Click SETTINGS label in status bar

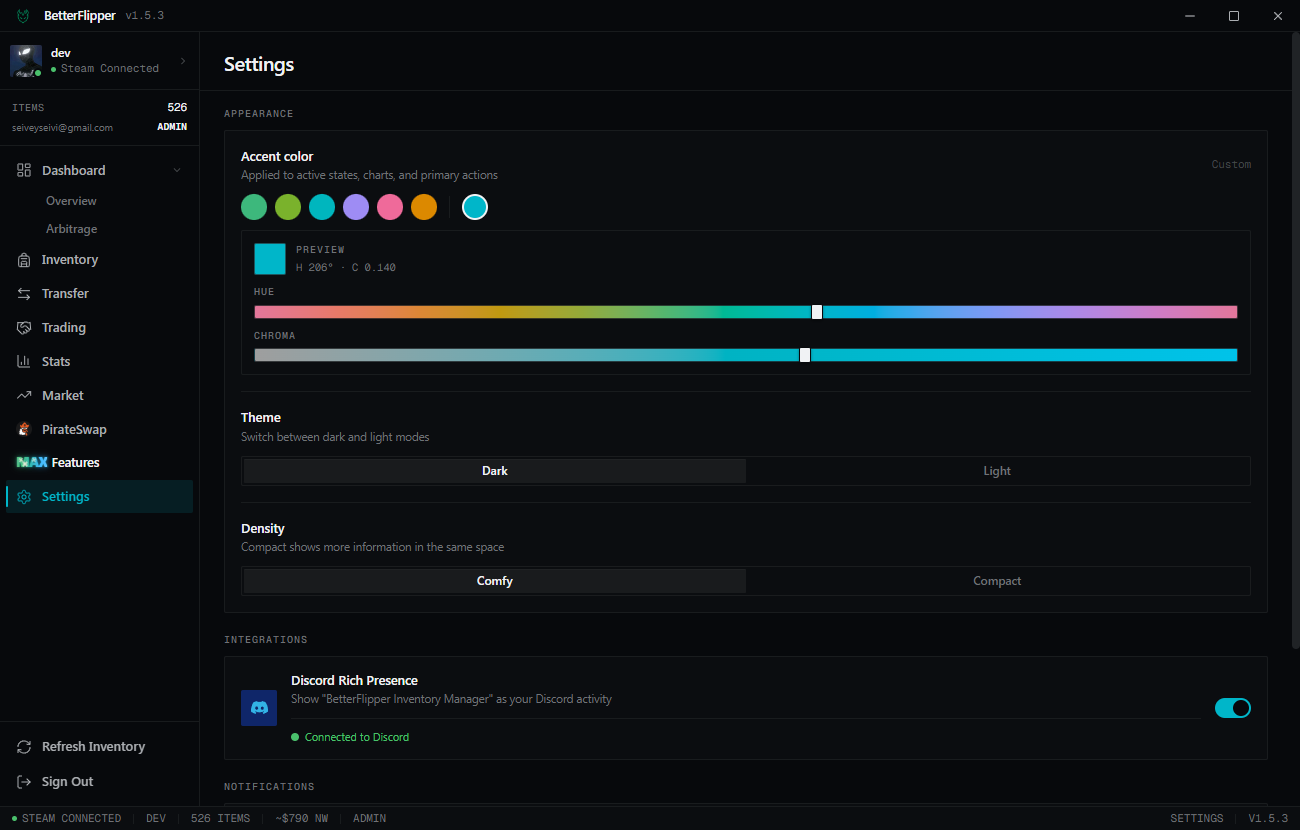(1197, 818)
